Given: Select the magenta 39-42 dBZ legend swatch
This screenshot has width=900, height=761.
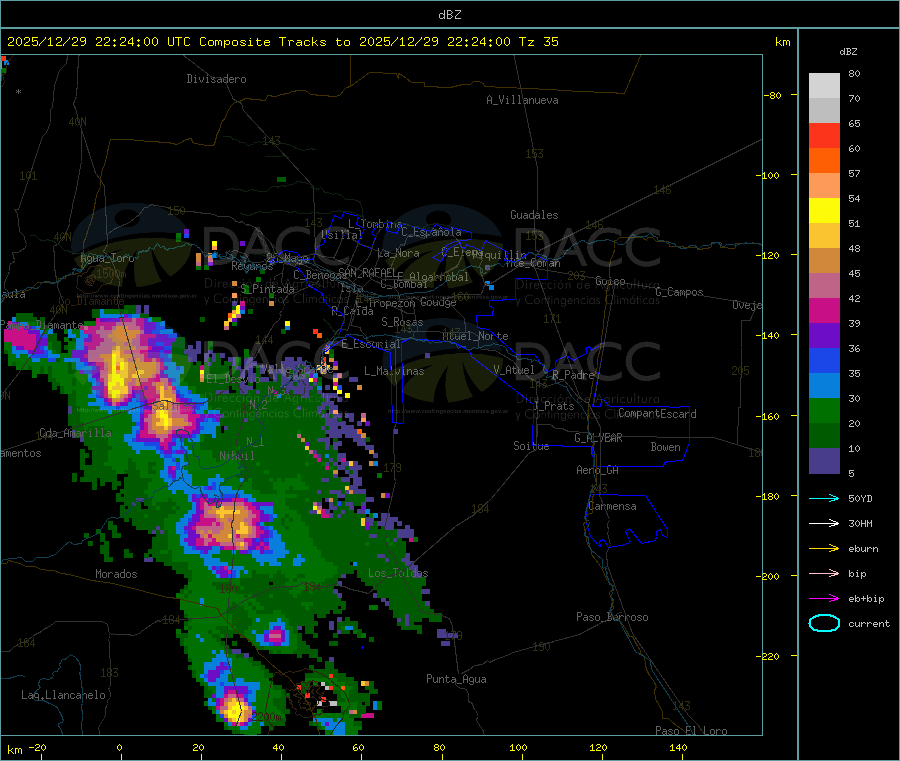Looking at the screenshot, I should [824, 310].
